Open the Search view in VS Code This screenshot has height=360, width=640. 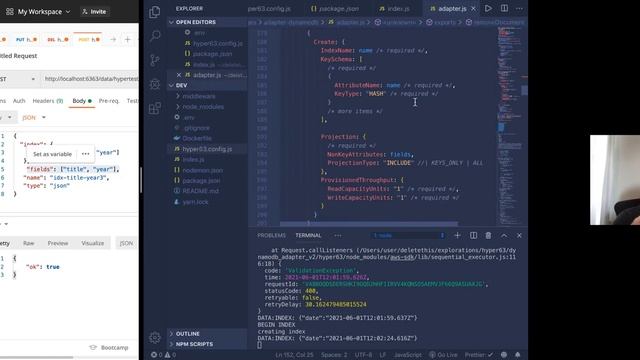point(155,36)
